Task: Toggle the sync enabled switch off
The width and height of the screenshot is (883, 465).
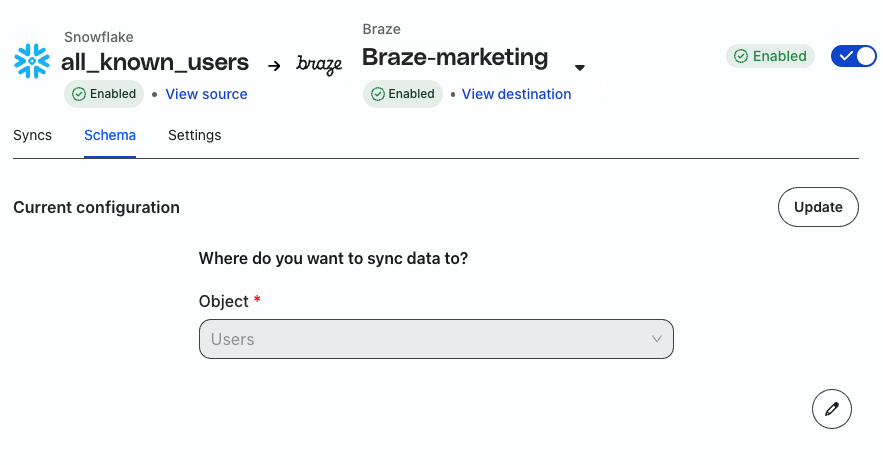Action: tap(854, 56)
